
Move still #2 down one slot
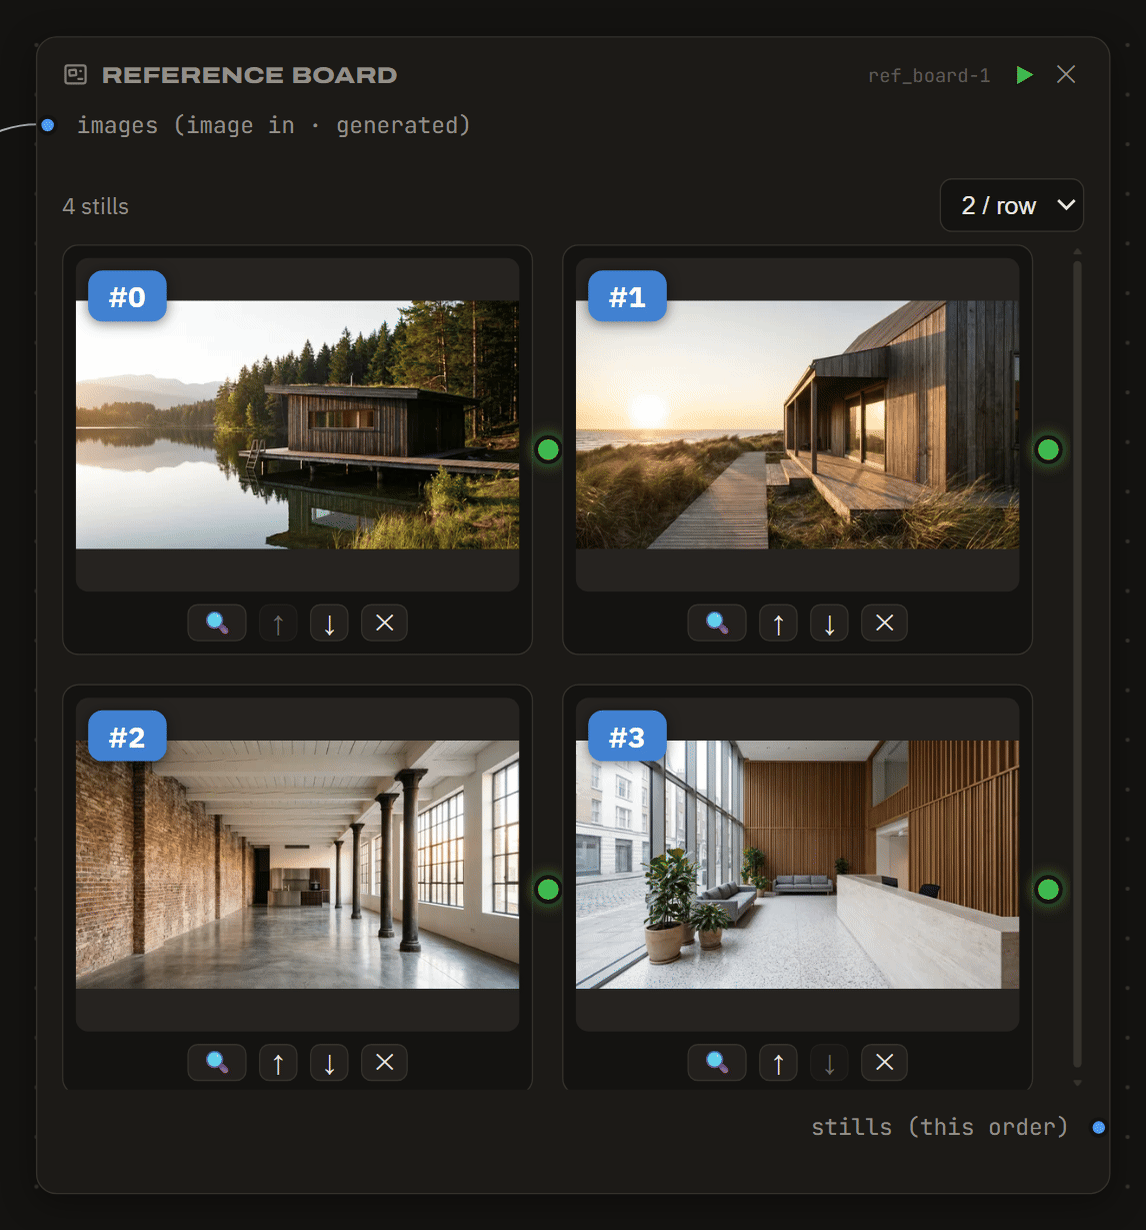(x=329, y=1063)
